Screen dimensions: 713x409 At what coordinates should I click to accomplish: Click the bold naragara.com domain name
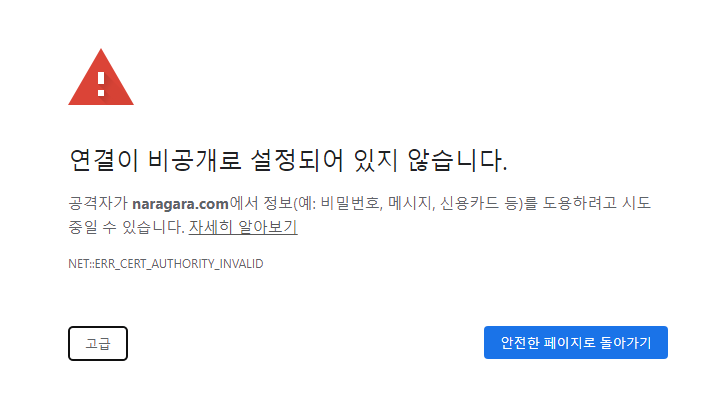(x=180, y=203)
